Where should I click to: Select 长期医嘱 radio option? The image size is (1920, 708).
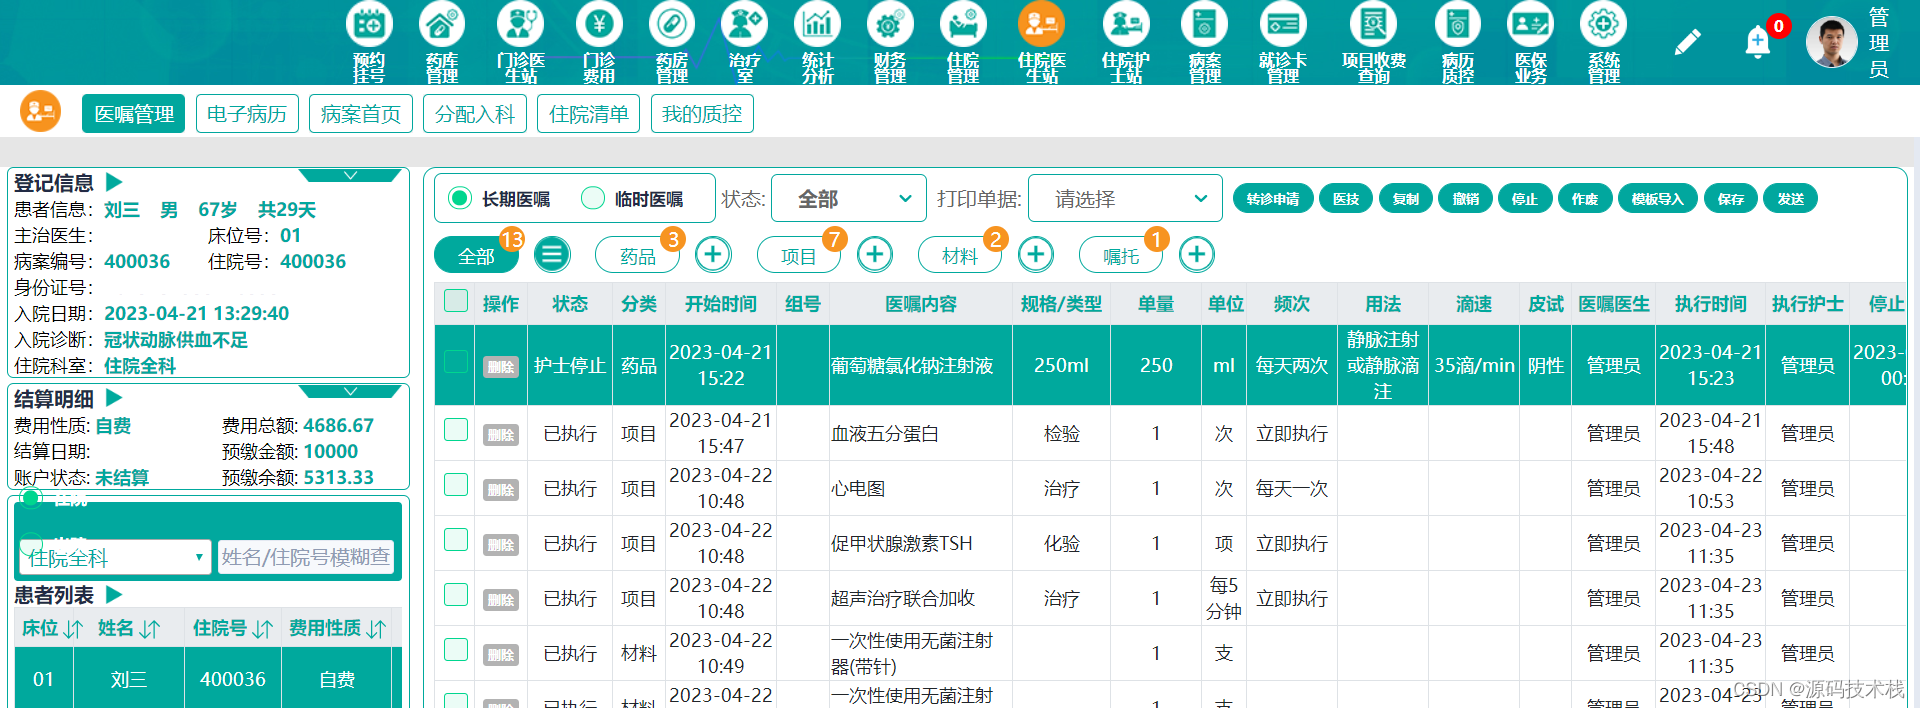click(x=460, y=198)
